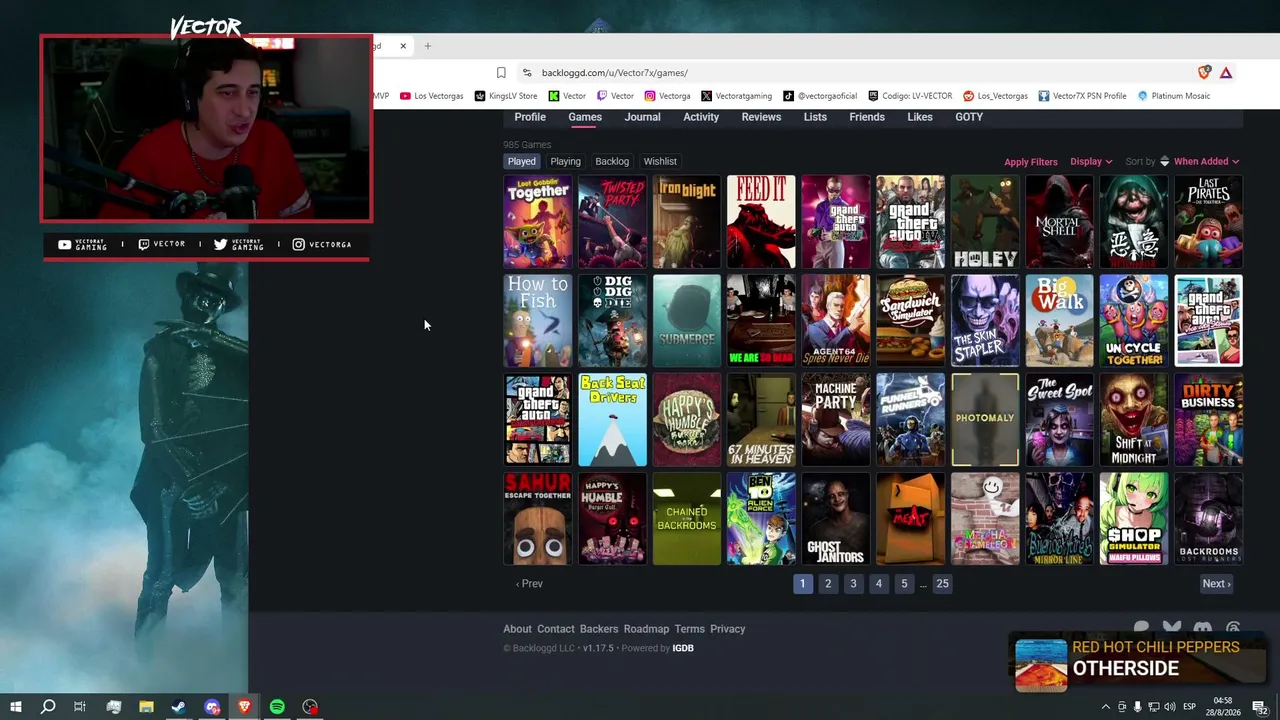Switch to Spotify in the taskbar
Screen dimensions: 1280x720
tap(277, 707)
